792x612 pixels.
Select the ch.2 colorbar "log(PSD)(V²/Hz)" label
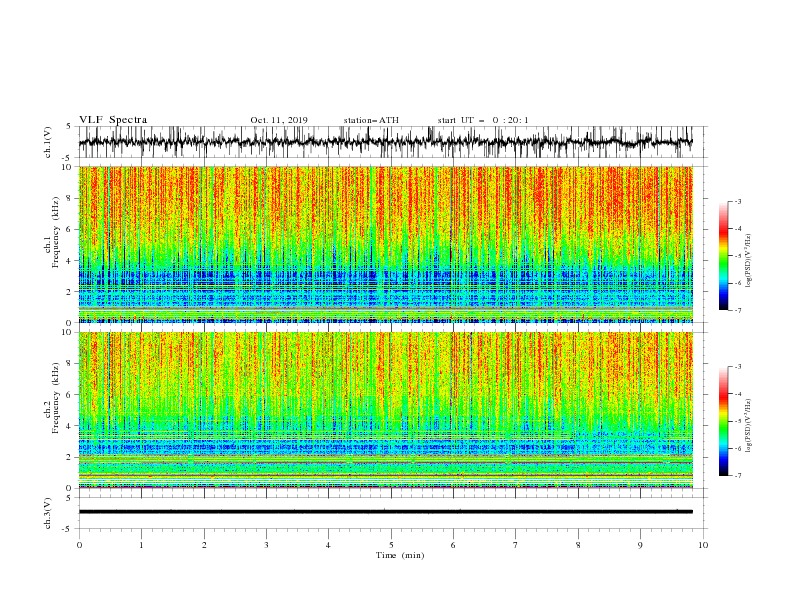748,425
